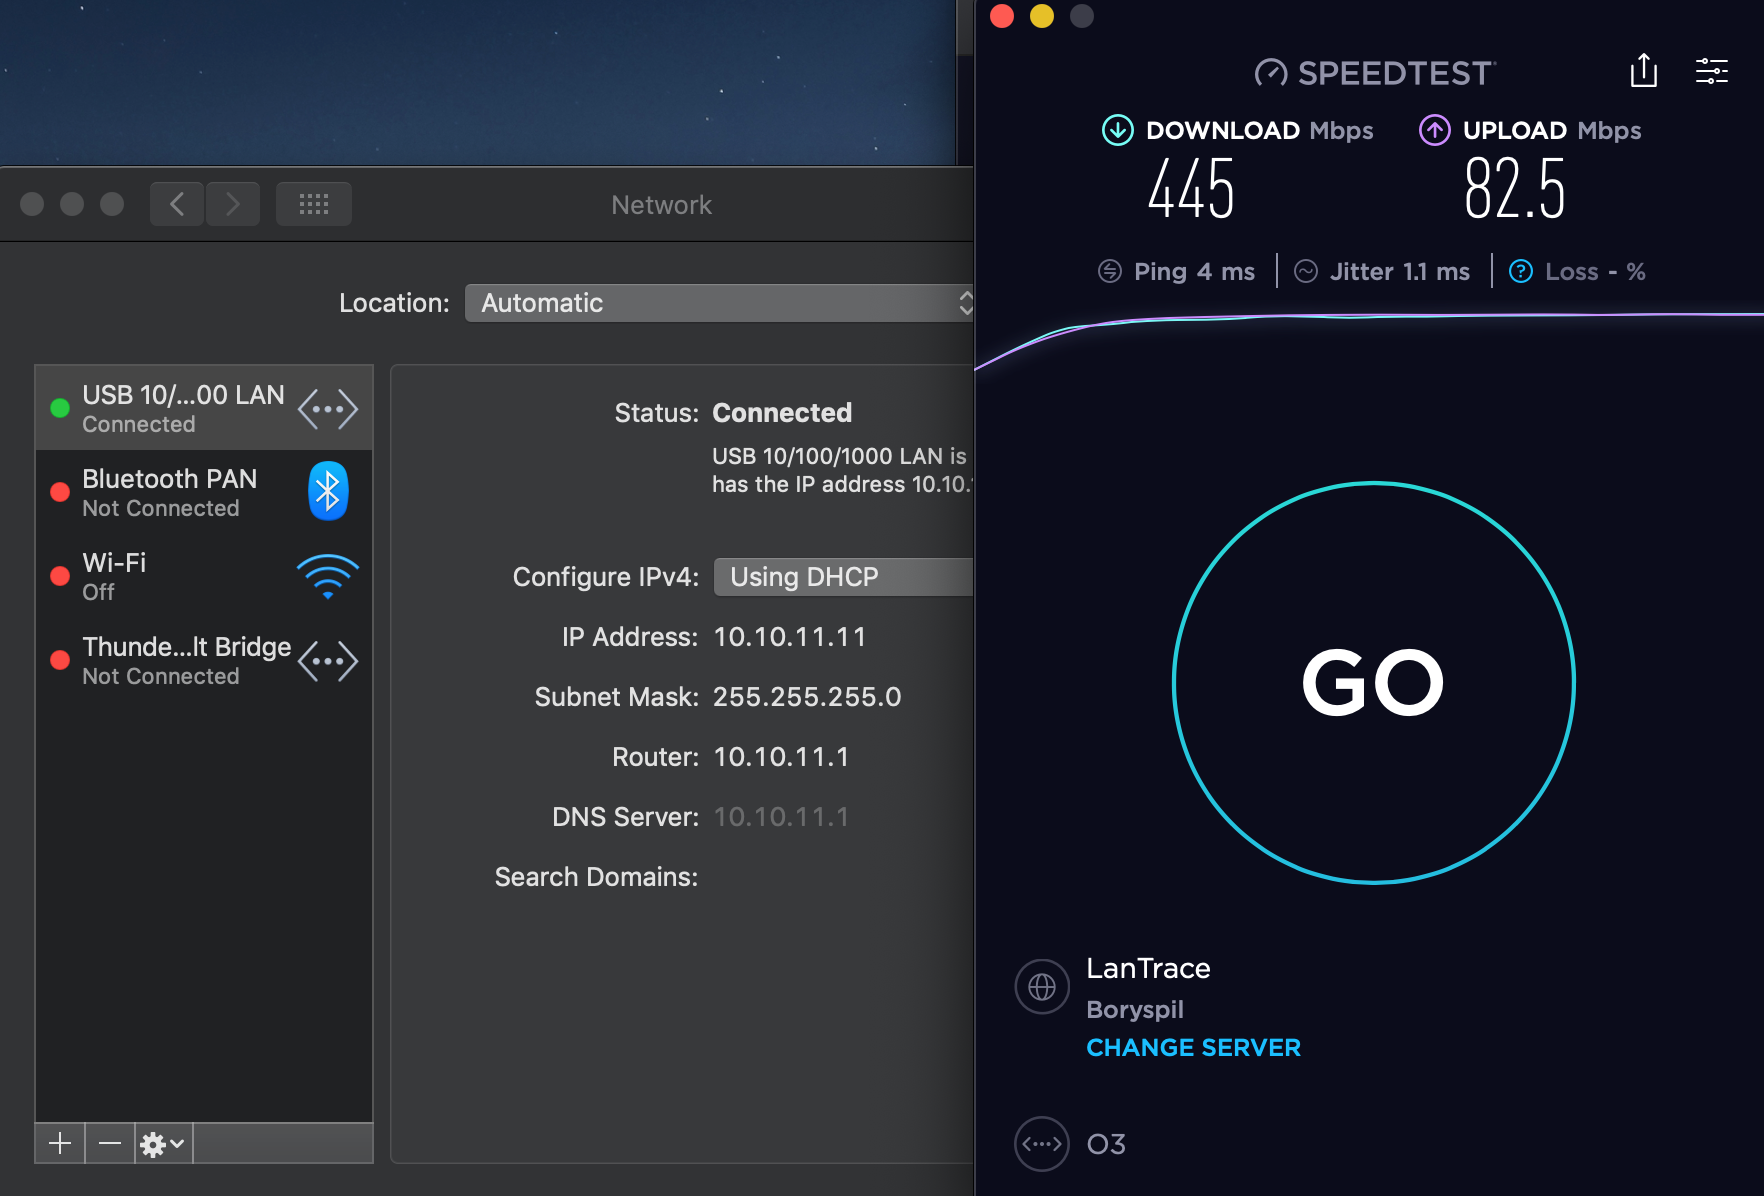Click the CHANGE SERVER link
Viewport: 1764px width, 1196px height.
(1193, 1047)
